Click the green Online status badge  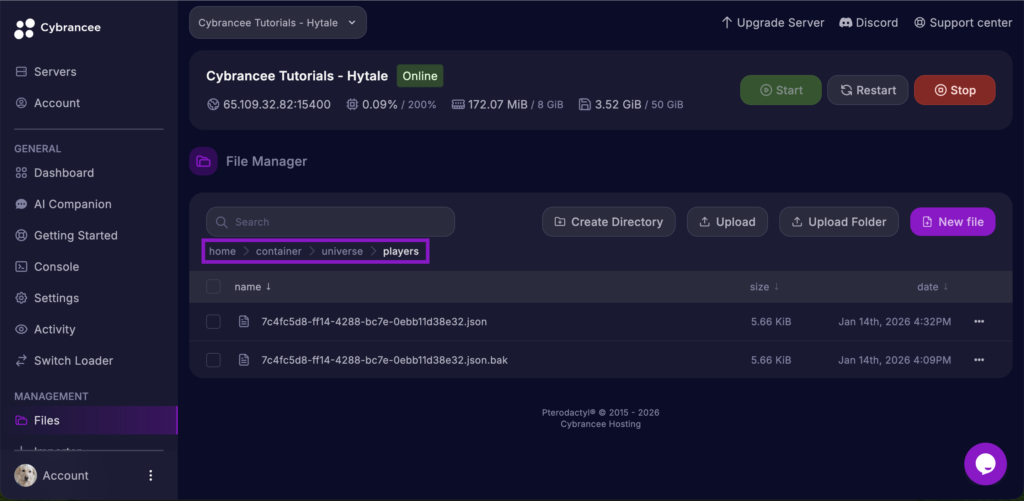420,76
